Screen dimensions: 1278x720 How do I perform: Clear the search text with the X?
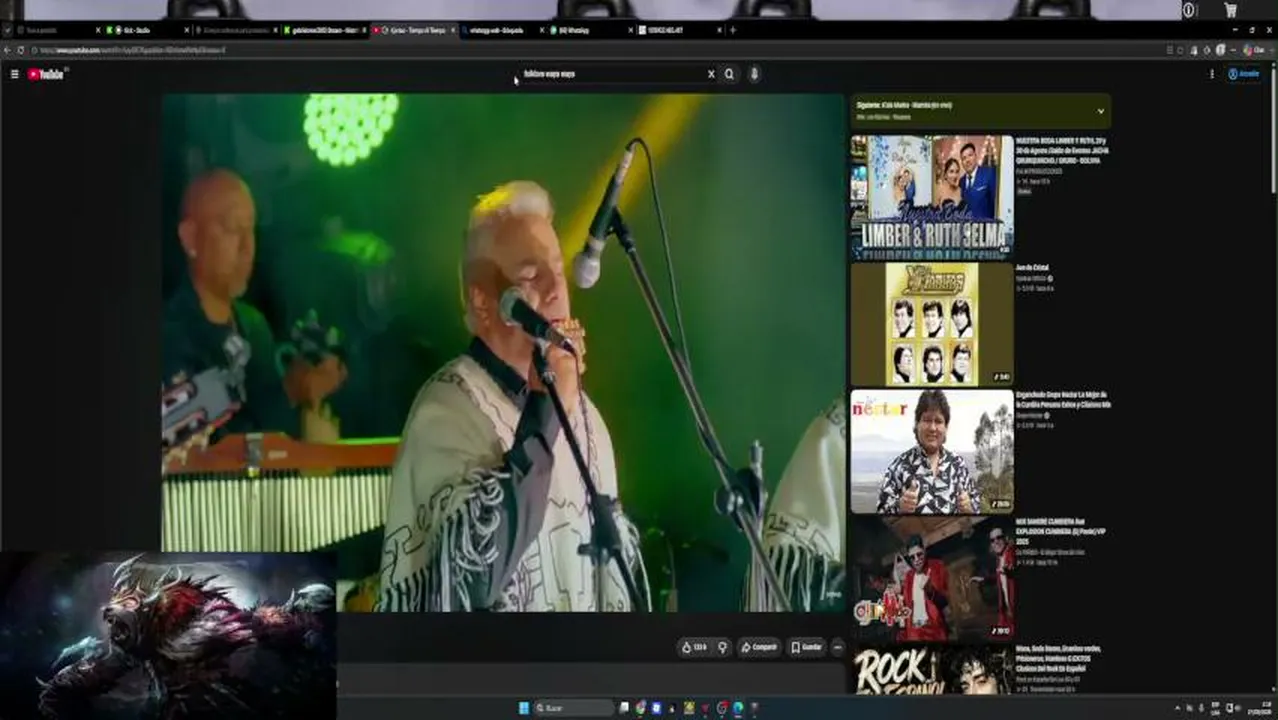[711, 74]
